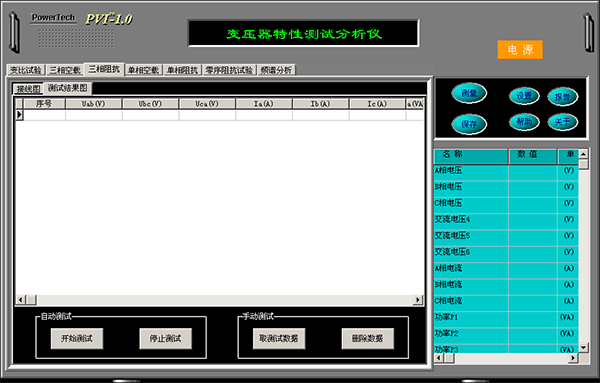Select the row indicator arrow in table
This screenshot has height=383, width=600.
click(19, 115)
